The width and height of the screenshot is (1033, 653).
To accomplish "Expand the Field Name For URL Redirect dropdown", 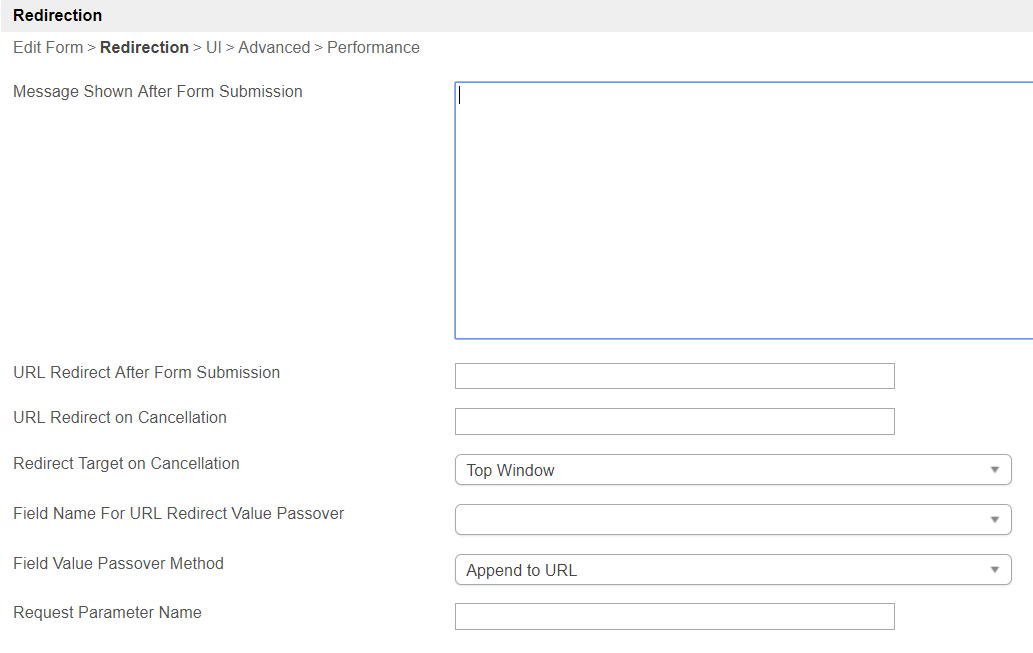I will point(732,520).
